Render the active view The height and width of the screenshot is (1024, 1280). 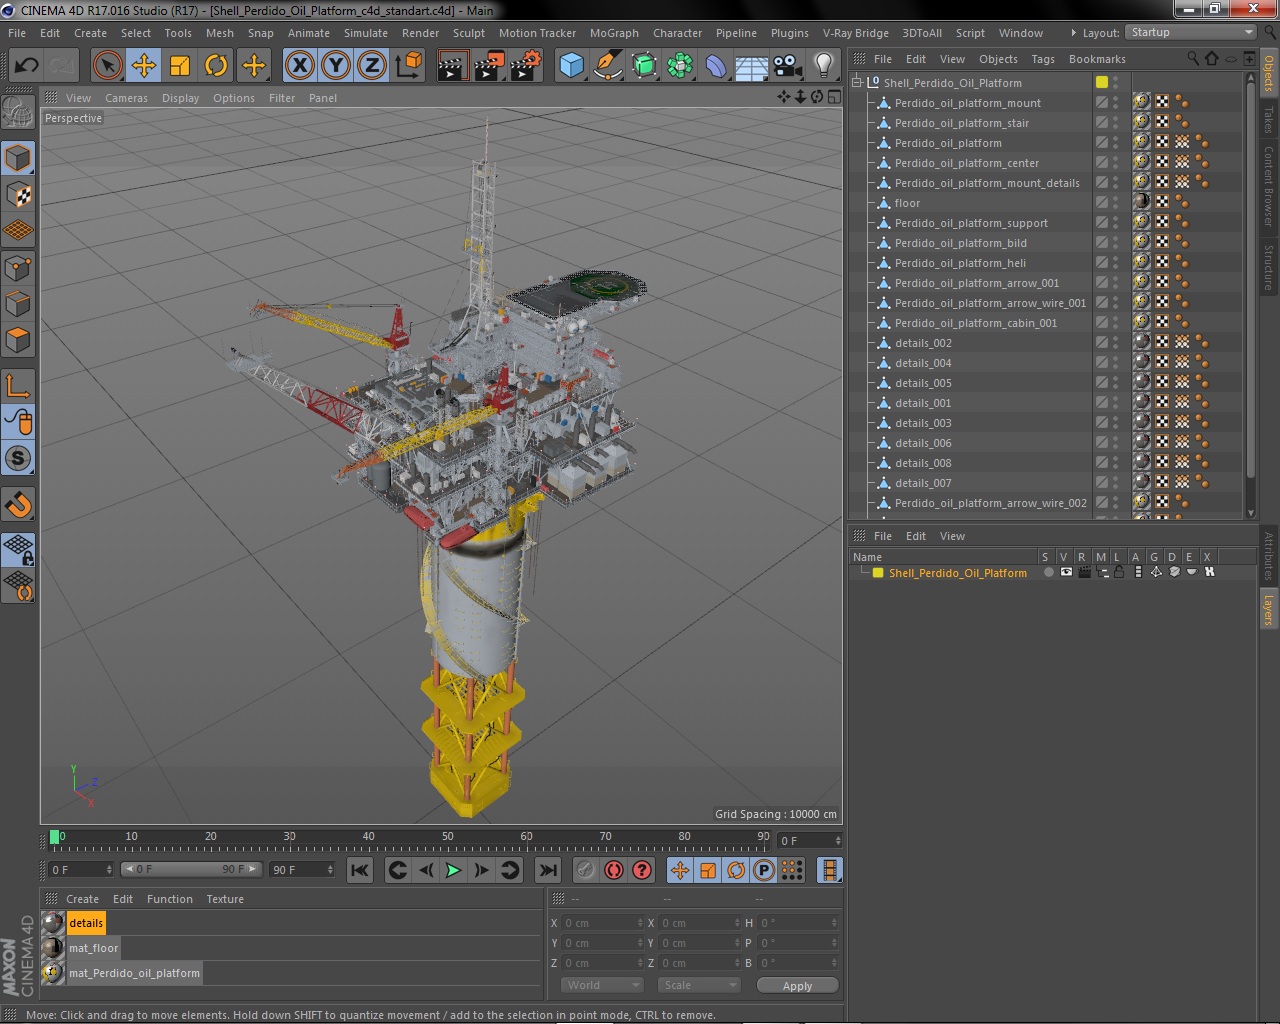point(452,66)
